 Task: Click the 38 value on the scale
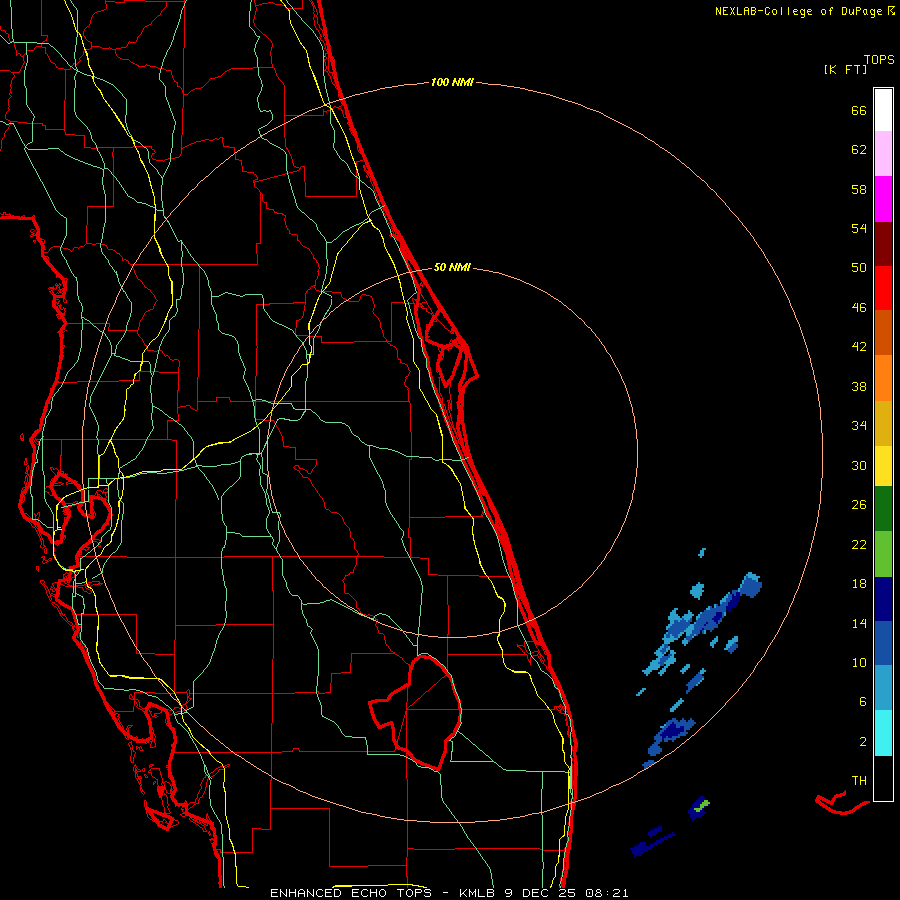[x=859, y=386]
